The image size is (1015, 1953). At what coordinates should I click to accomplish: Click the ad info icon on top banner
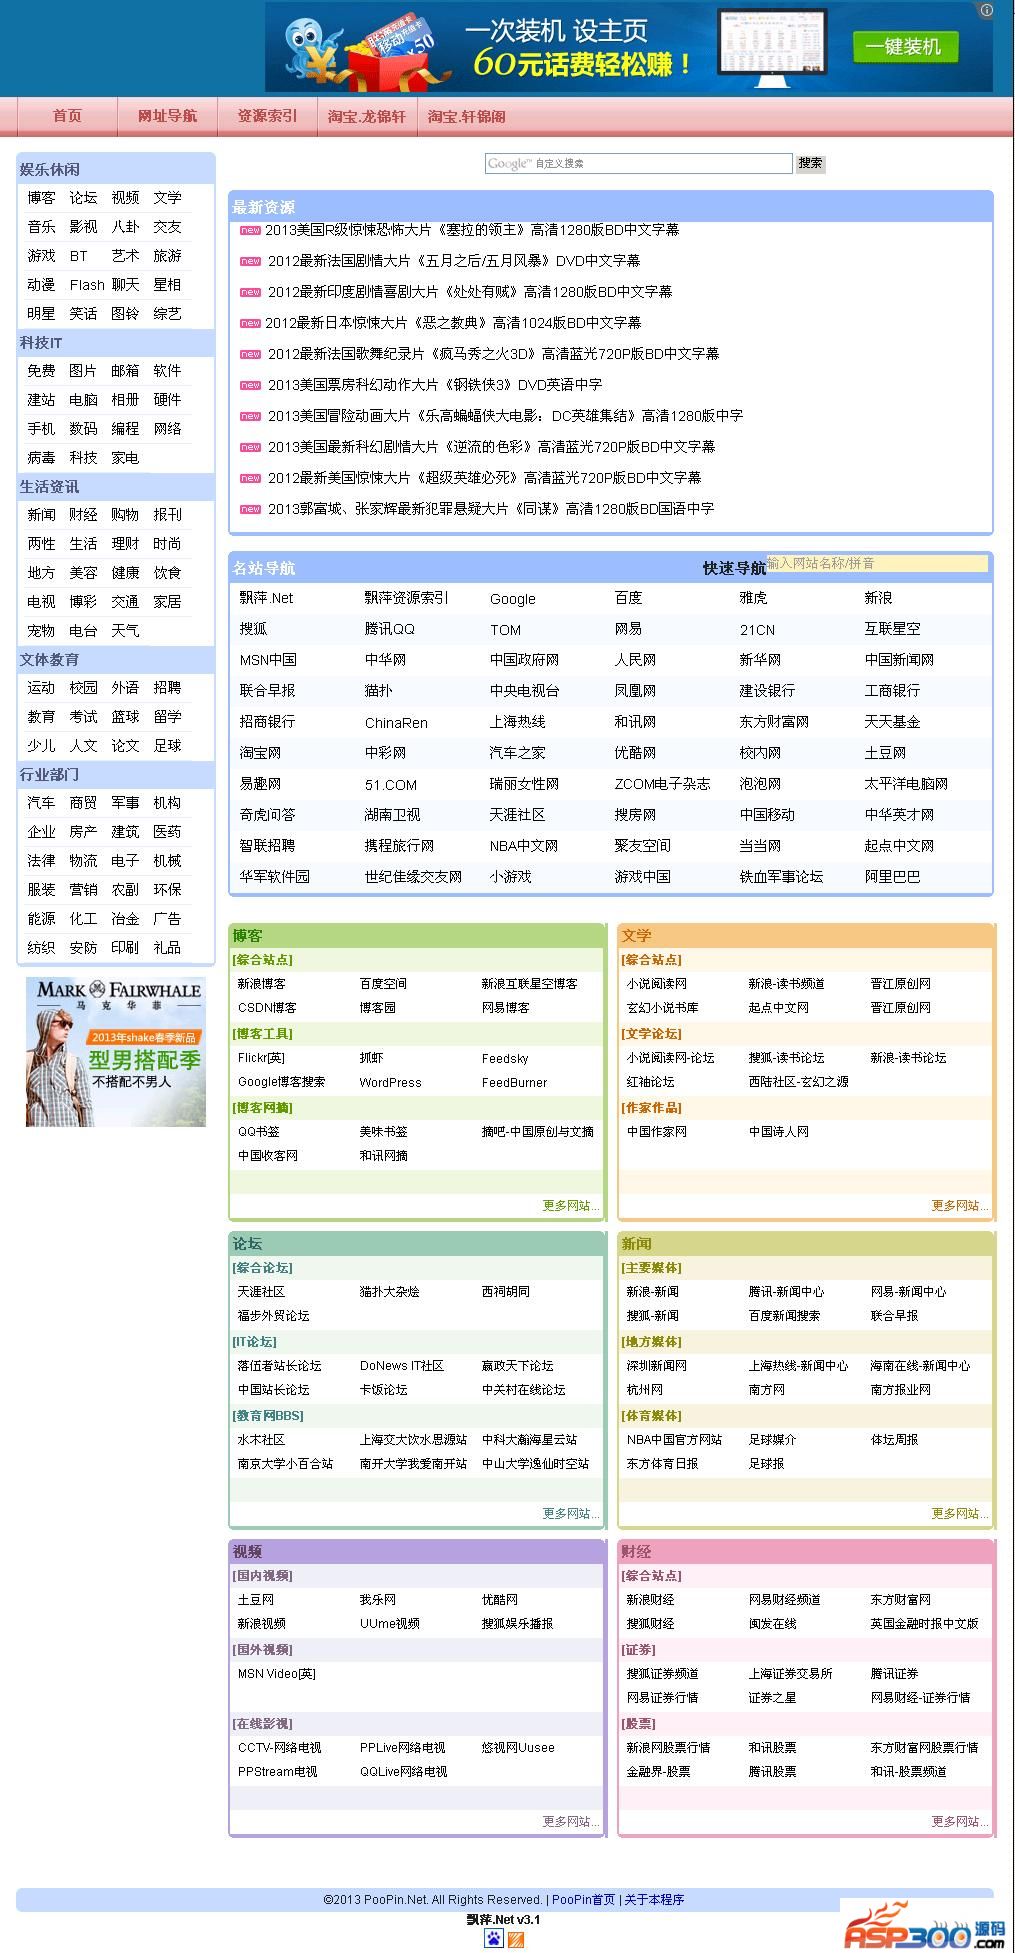tap(986, 10)
